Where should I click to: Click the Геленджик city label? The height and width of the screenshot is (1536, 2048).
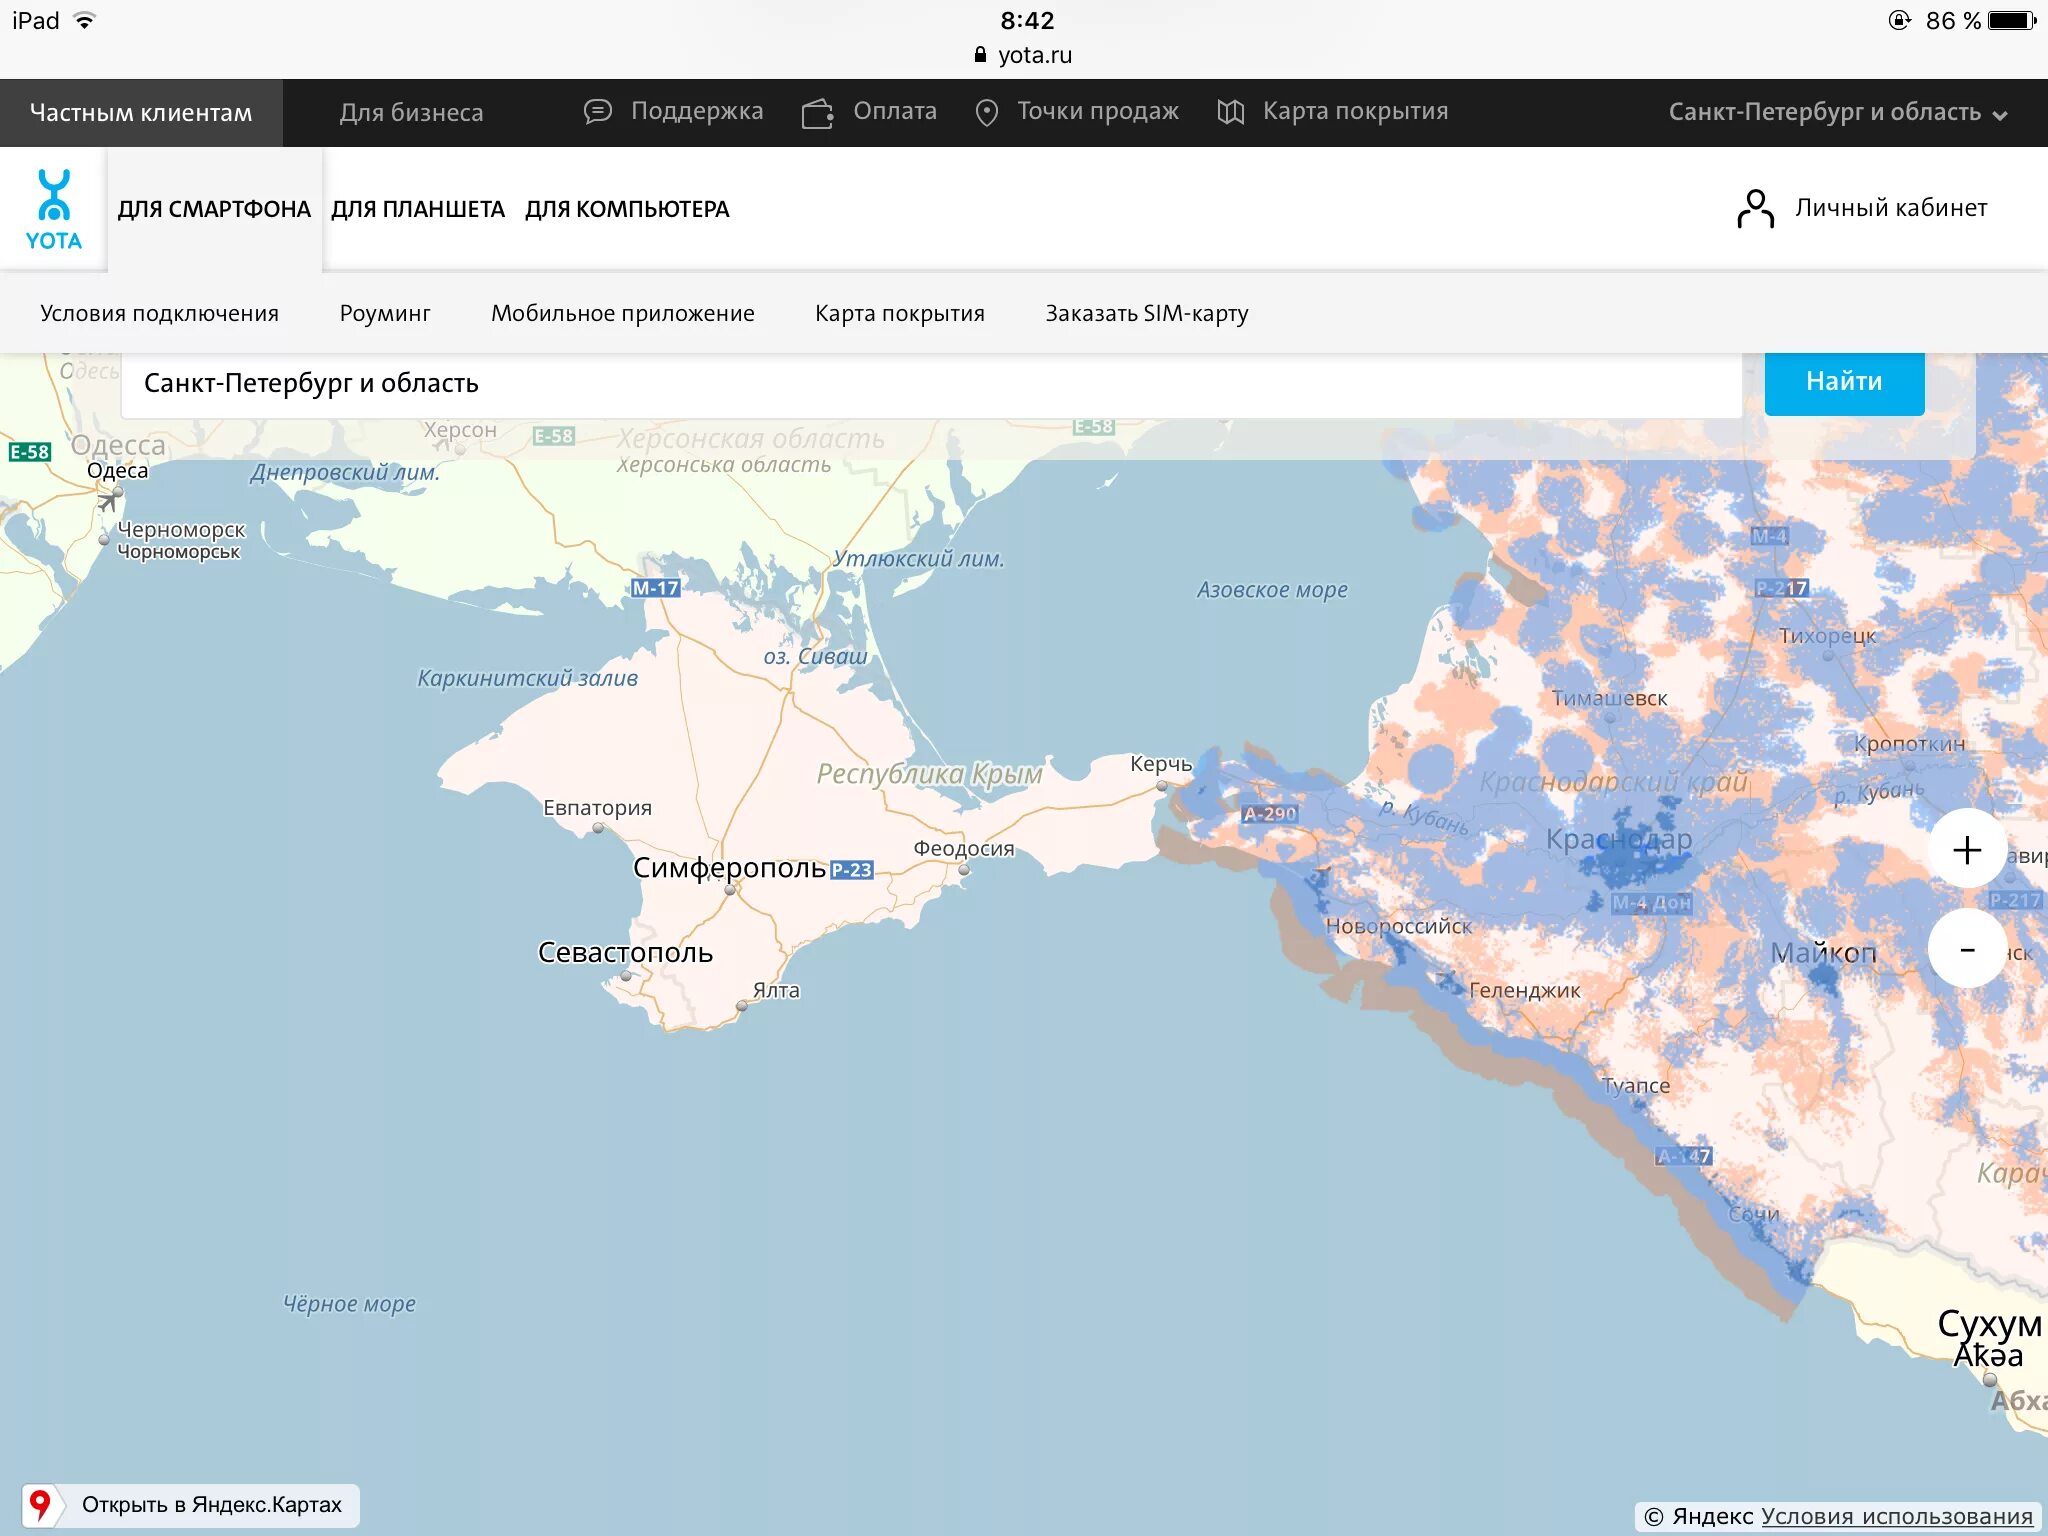coord(1525,990)
